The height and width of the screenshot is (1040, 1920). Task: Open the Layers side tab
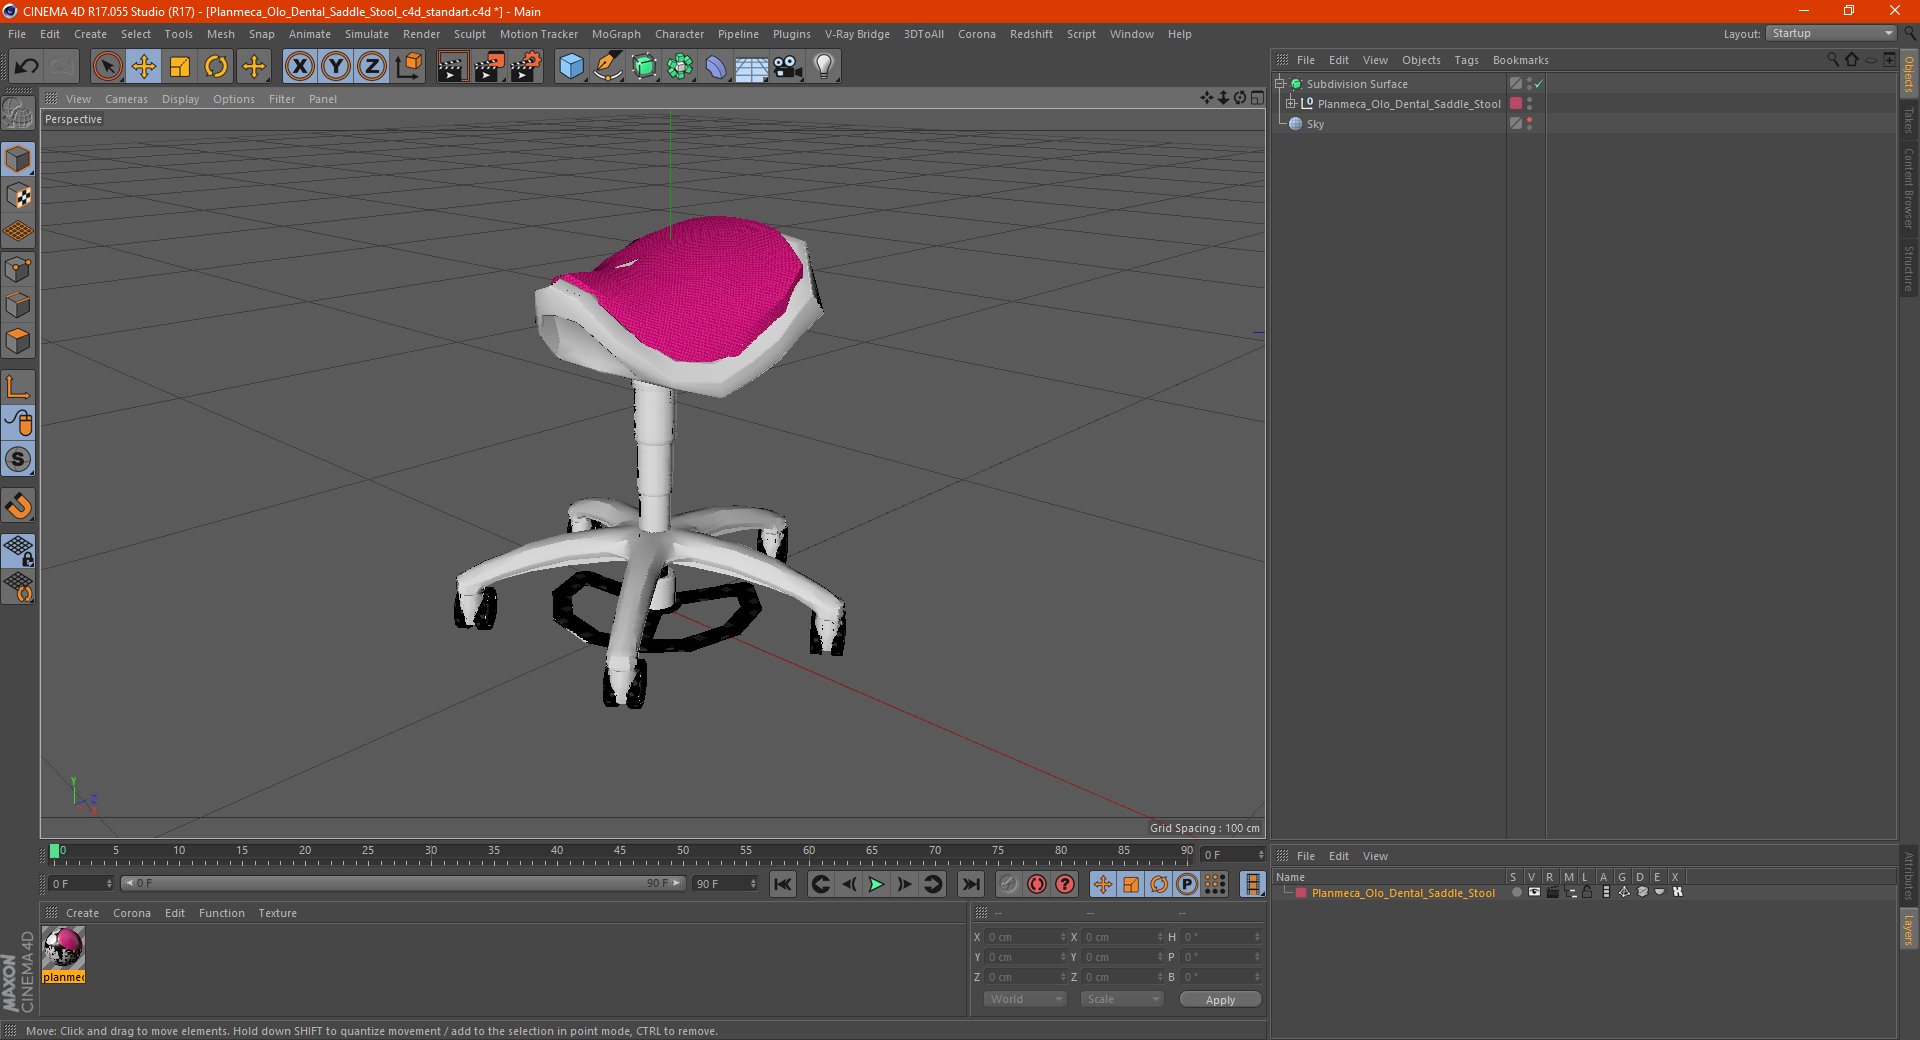(1909, 930)
